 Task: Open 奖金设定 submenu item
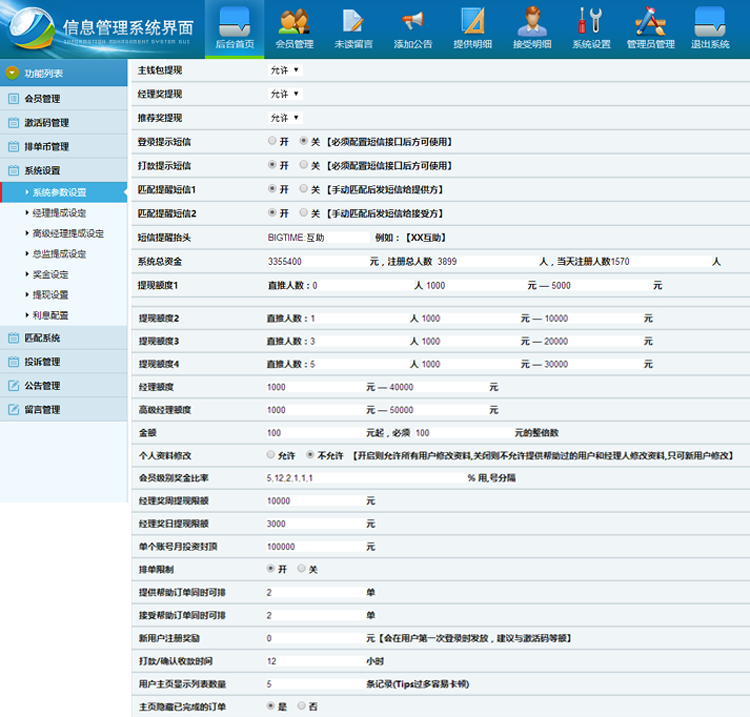[x=50, y=275]
